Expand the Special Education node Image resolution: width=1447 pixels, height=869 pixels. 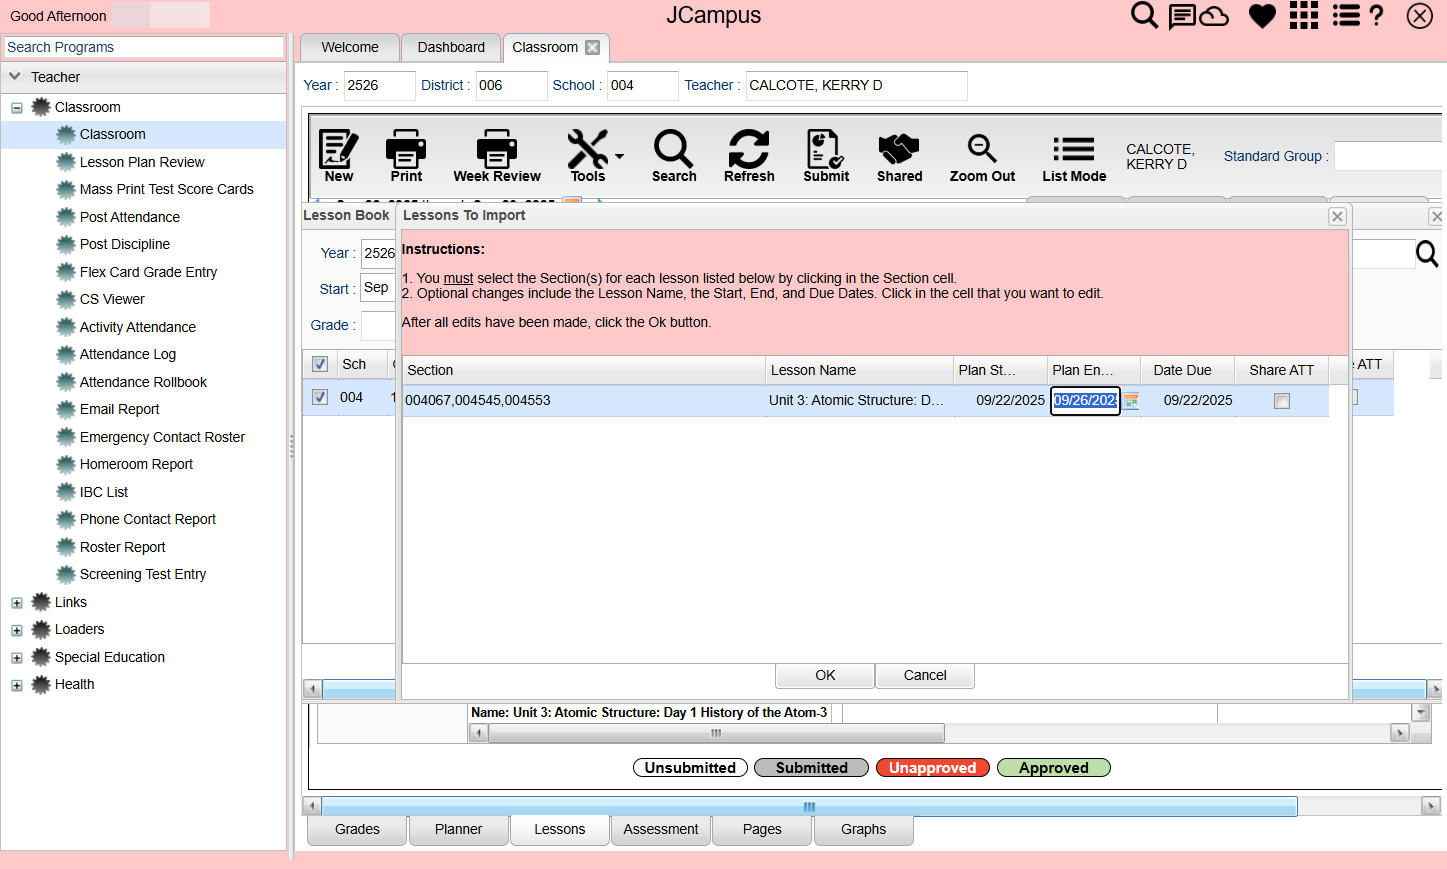(17, 658)
